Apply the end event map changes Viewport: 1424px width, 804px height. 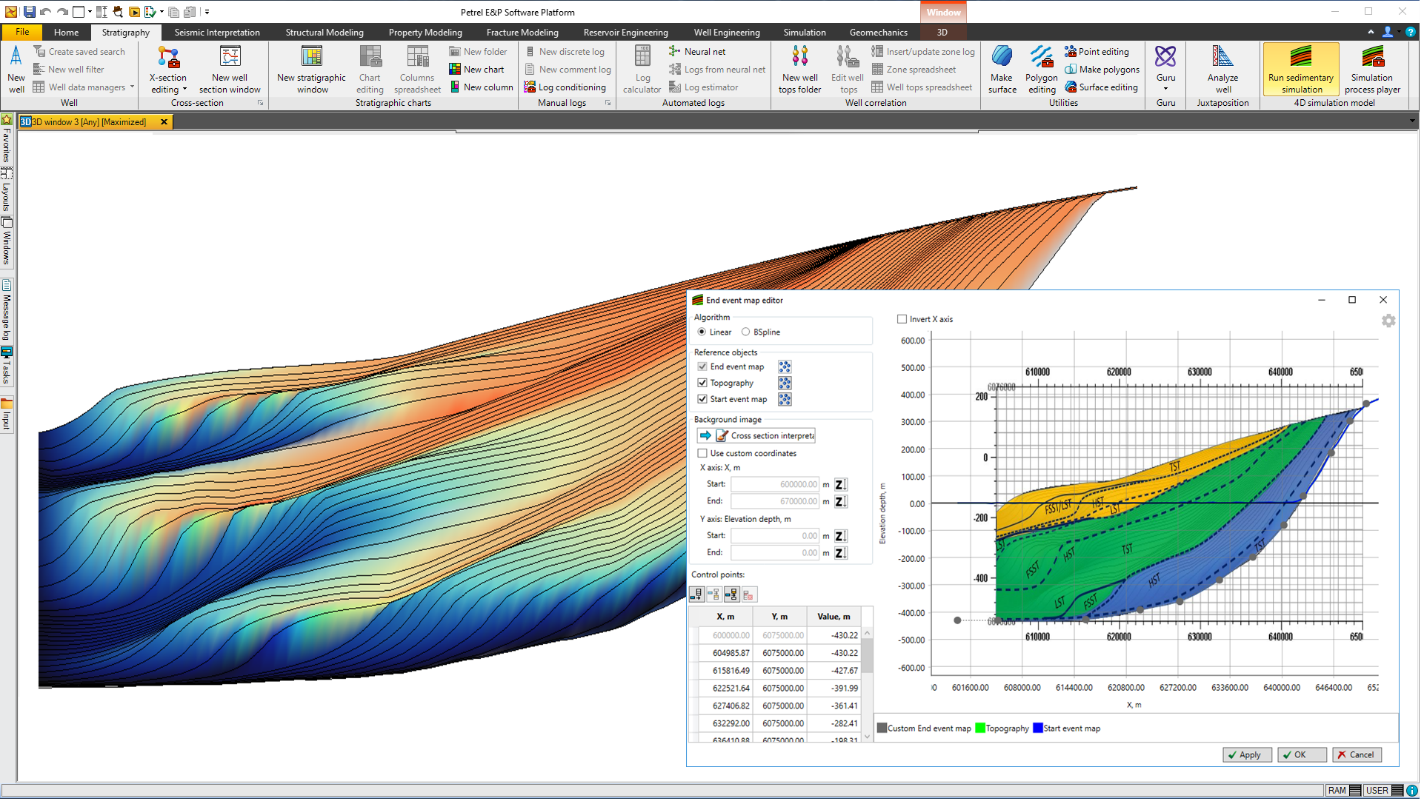pos(1246,754)
